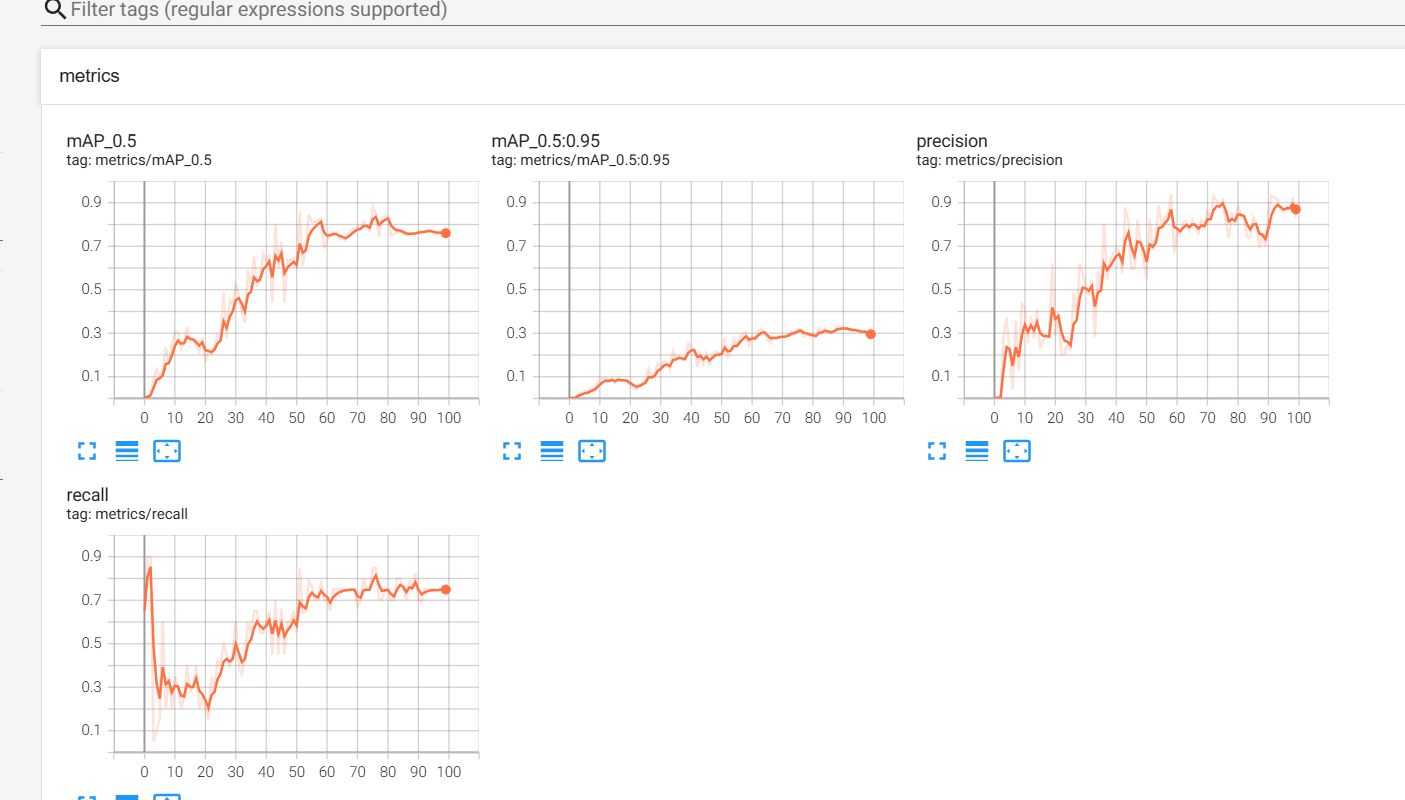Viewport: 1405px width, 800px height.
Task: Click the final data point on the recall curve
Action: 446,589
